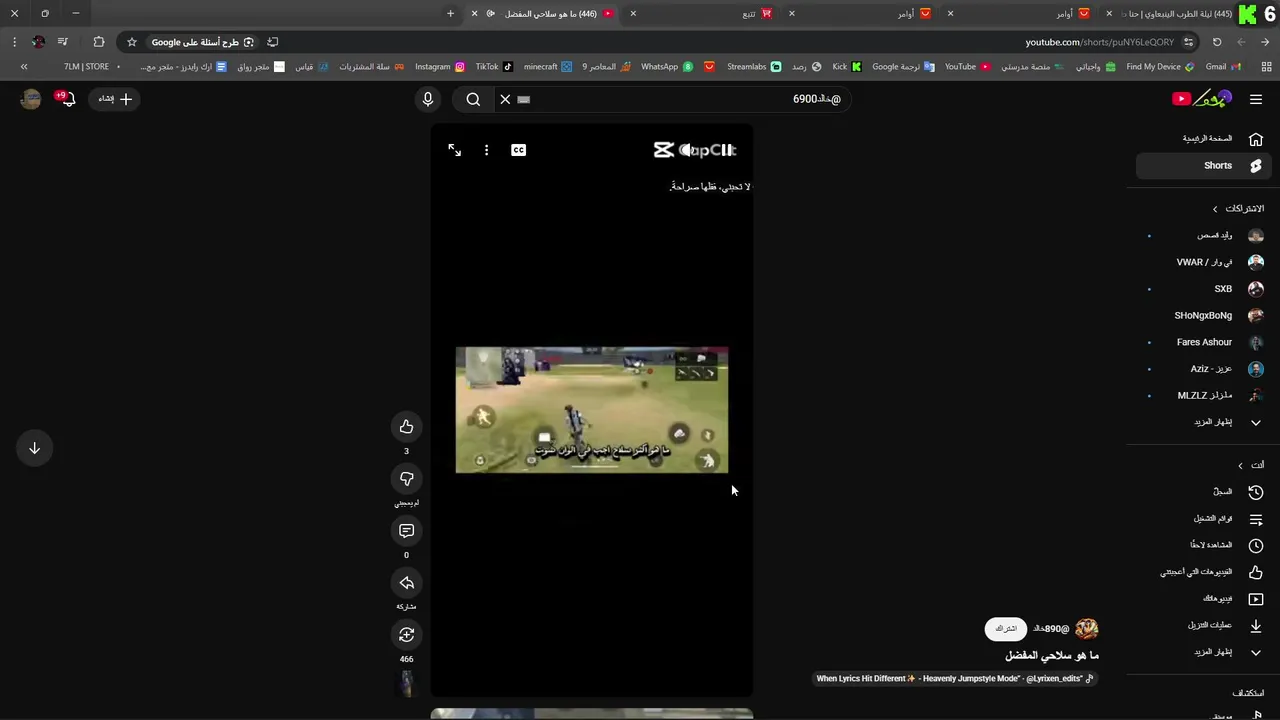Viewport: 1280px width, 720px height.
Task: Open Playlists (قوائم التشغيل) in sidebar
Action: tap(1203, 519)
